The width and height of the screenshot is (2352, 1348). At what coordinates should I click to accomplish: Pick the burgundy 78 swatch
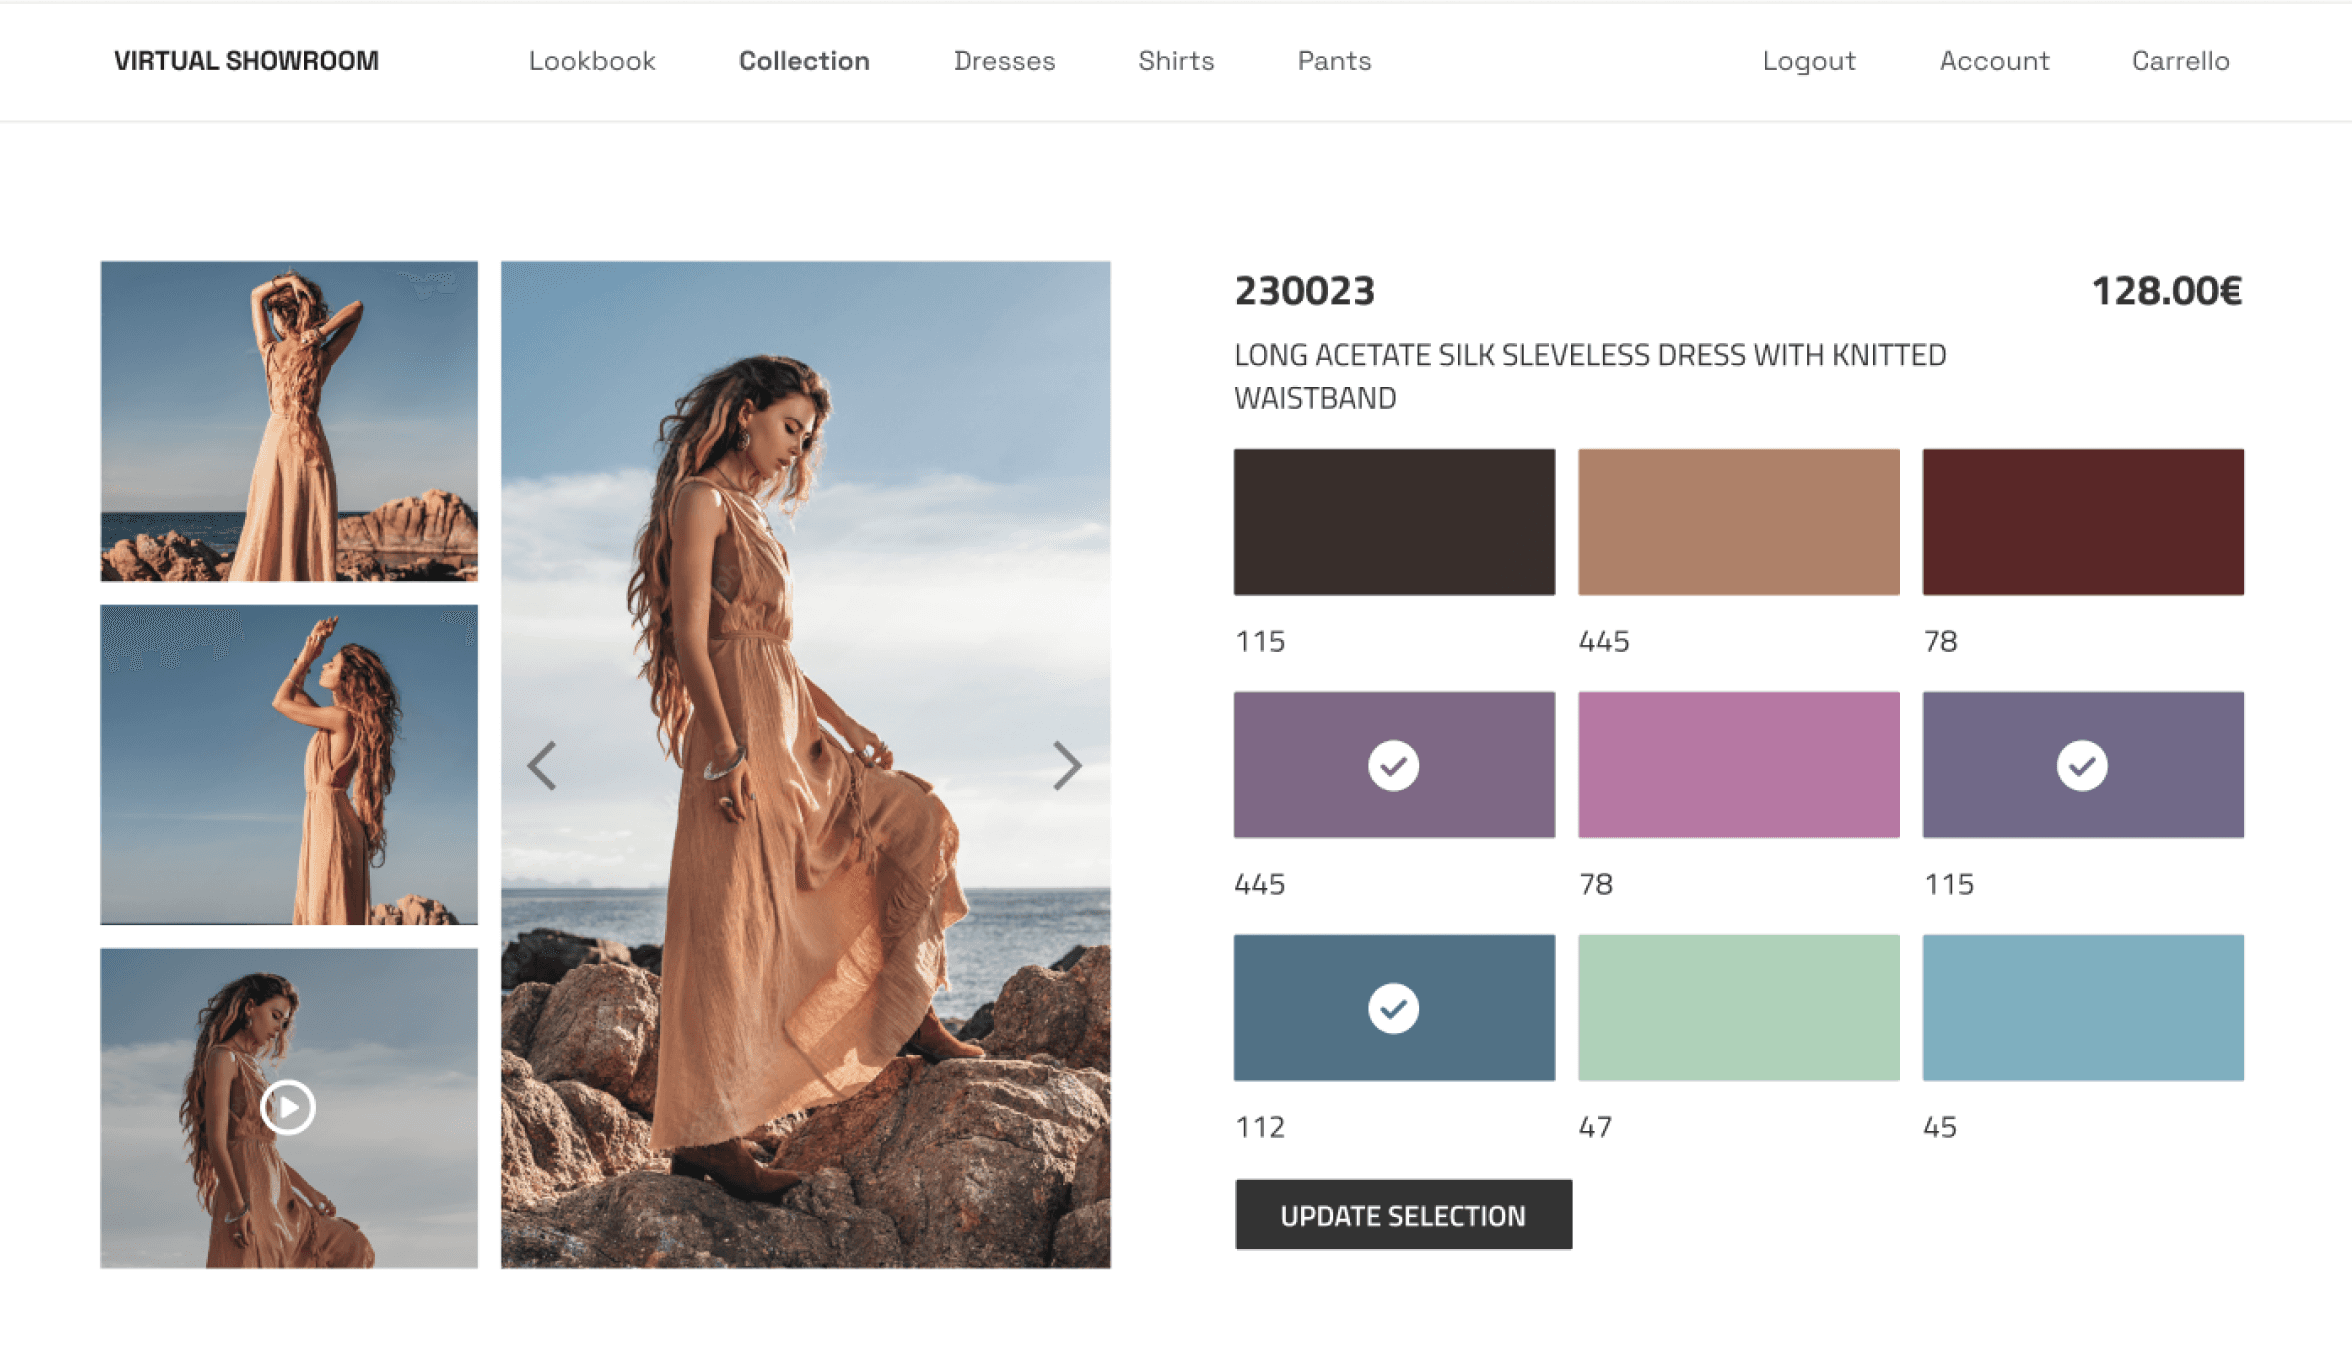tap(2083, 522)
